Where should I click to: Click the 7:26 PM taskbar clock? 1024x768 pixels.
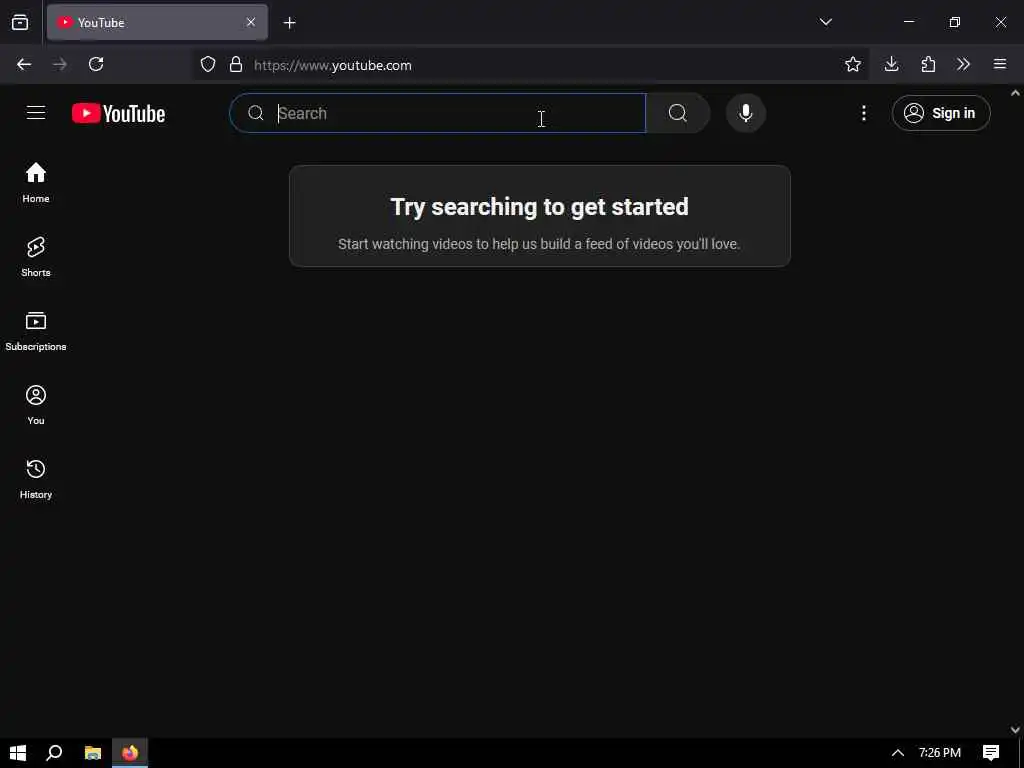pyautogui.click(x=940, y=752)
